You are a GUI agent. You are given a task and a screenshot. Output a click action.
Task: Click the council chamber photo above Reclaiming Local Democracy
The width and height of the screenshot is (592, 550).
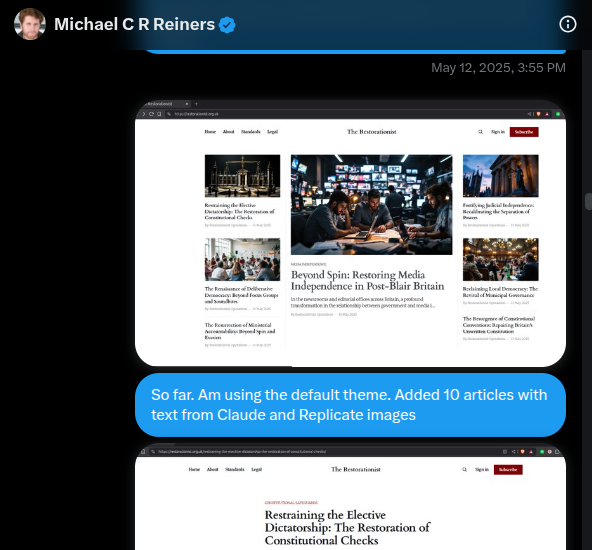coord(501,259)
